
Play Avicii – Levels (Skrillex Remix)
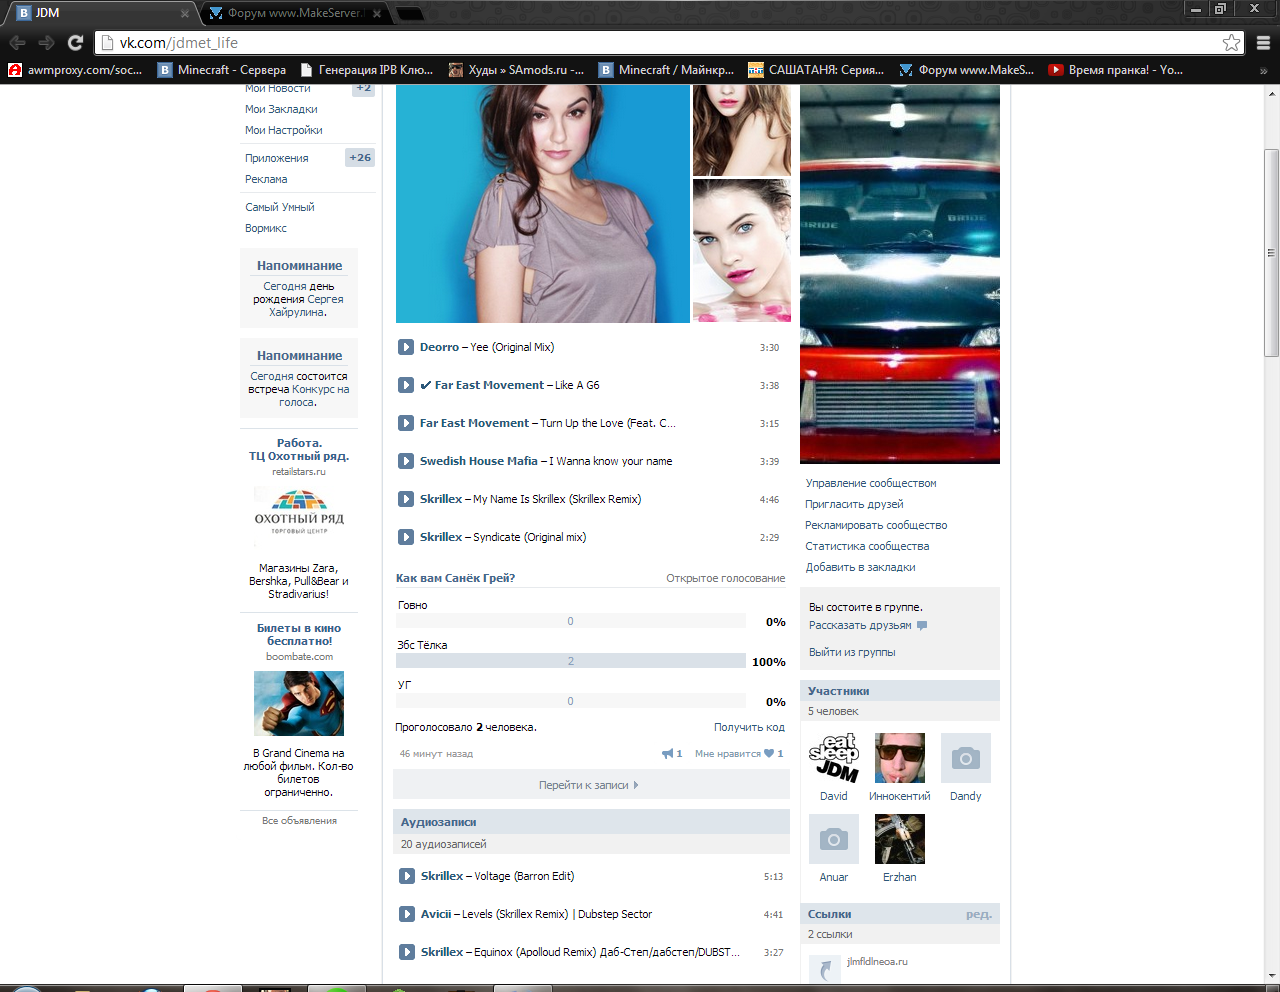(x=407, y=914)
